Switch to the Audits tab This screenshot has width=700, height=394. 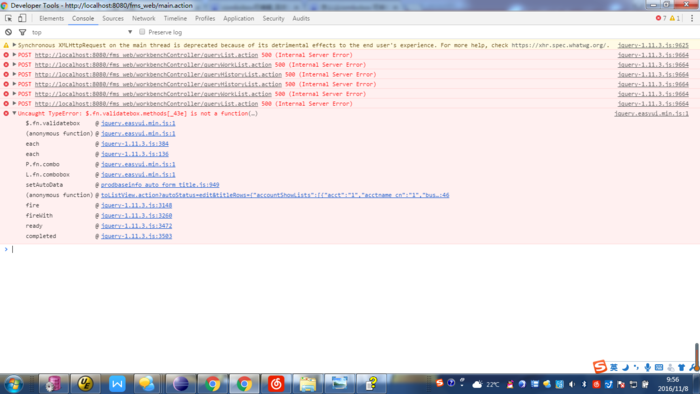[301, 18]
